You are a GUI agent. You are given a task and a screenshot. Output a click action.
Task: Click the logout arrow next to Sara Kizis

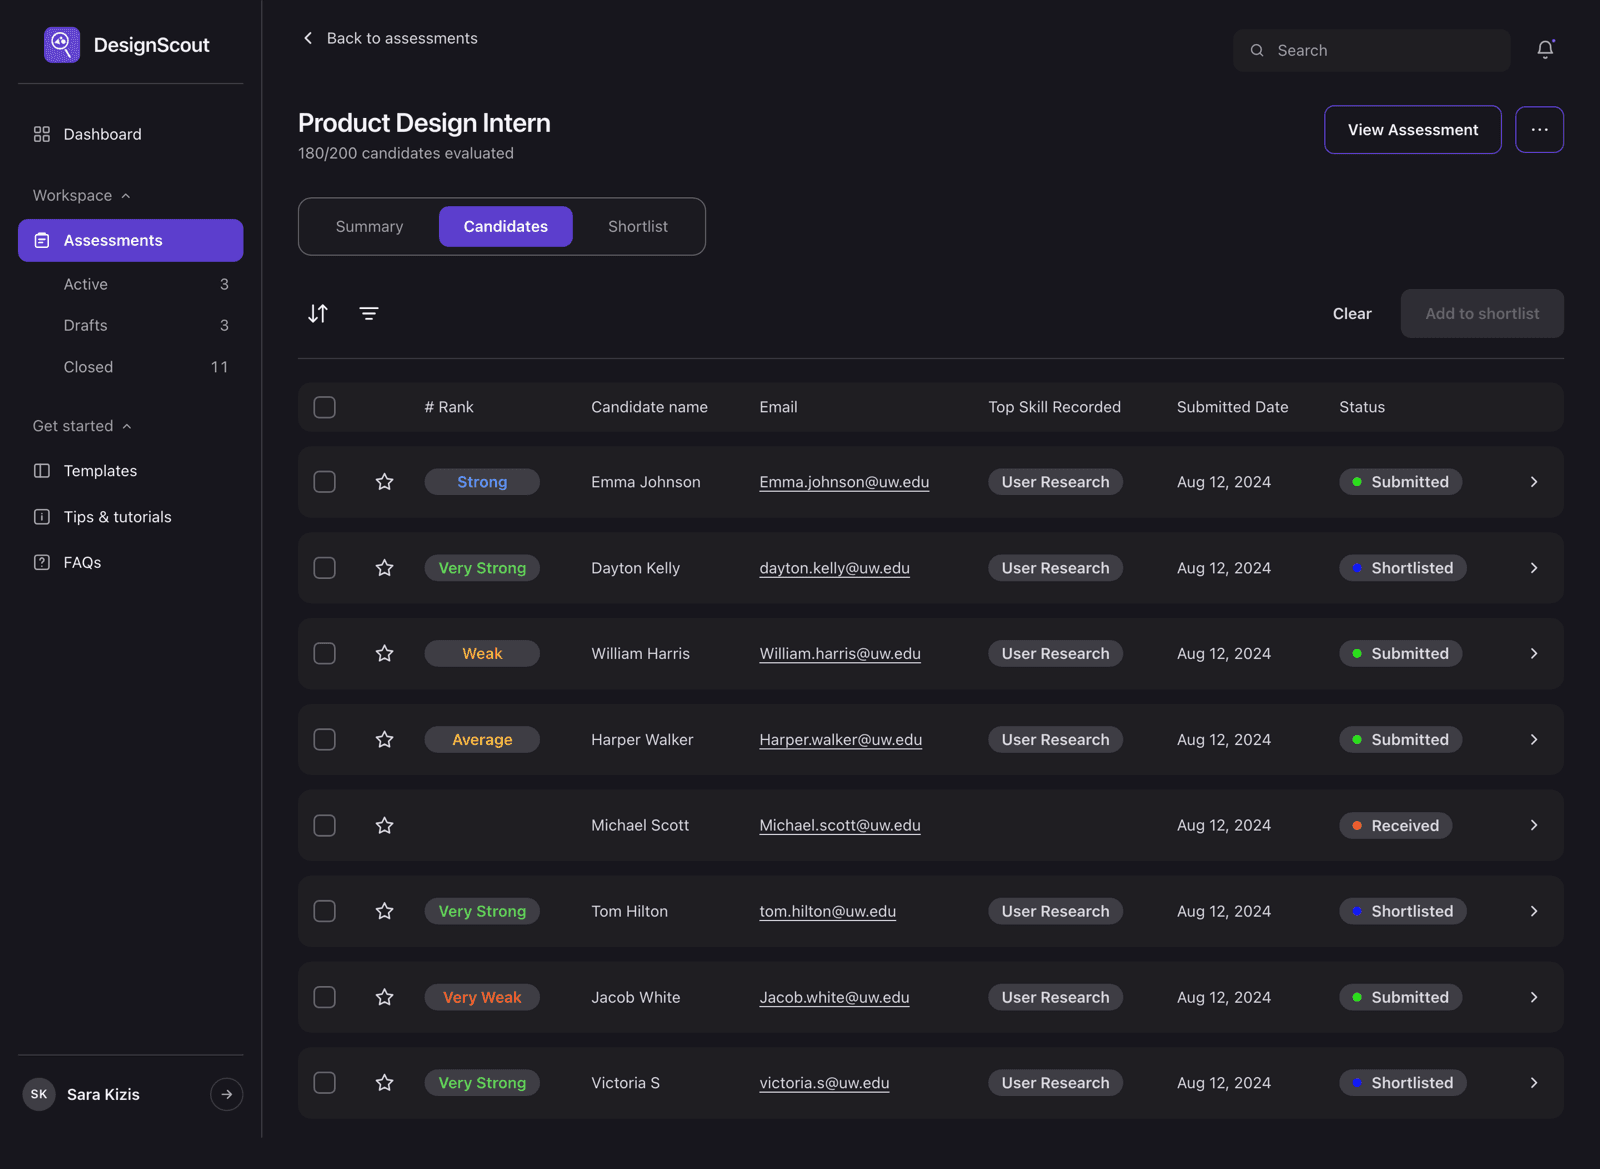[x=227, y=1095]
